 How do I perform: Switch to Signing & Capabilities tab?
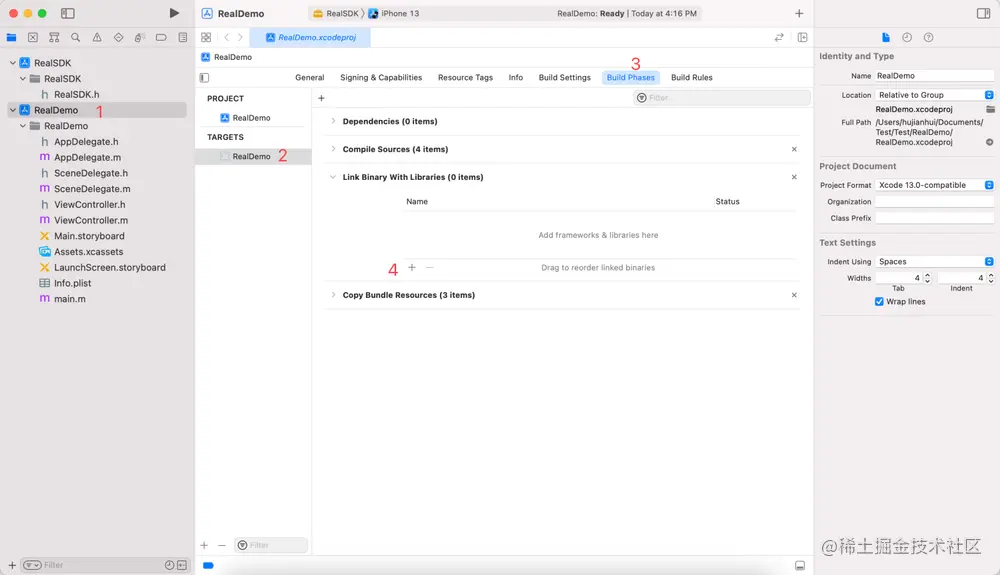pyautogui.click(x=381, y=78)
